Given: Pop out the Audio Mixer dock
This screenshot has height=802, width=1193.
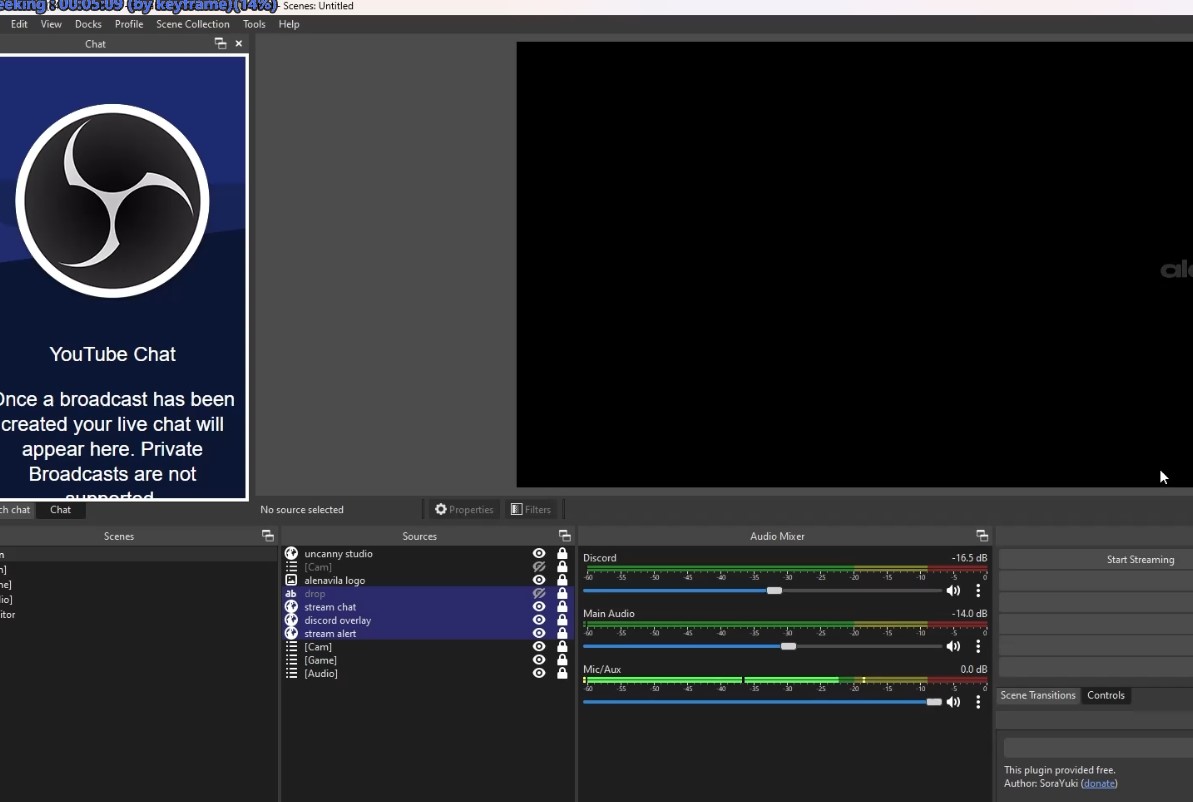Looking at the screenshot, I should [981, 536].
